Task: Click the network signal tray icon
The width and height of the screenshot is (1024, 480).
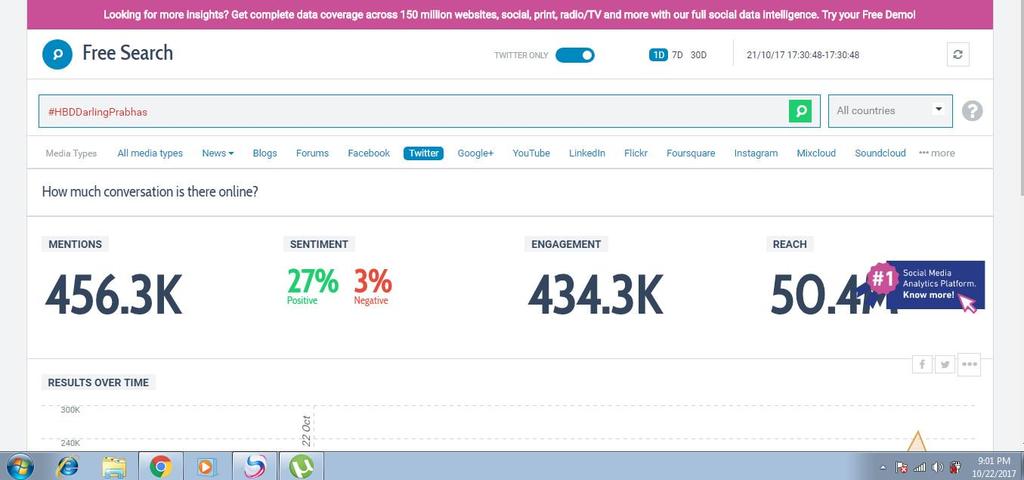Action: click(x=920, y=467)
